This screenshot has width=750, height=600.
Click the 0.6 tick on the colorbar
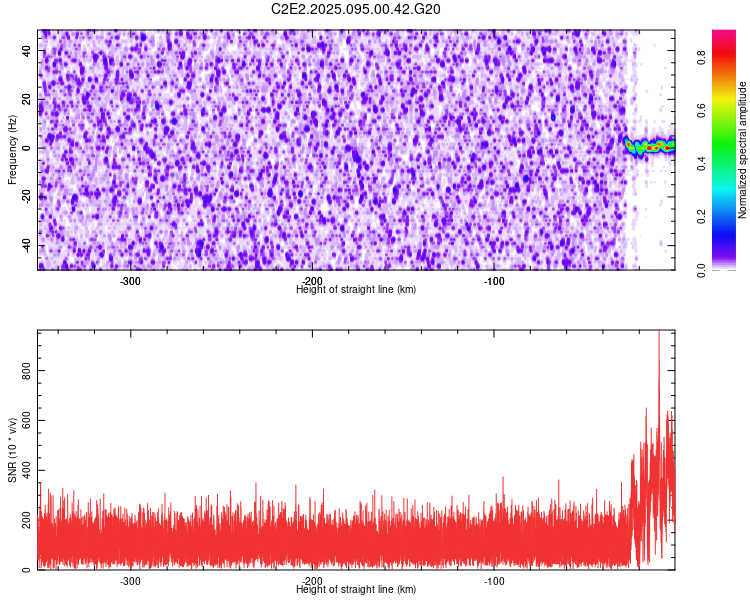click(x=701, y=111)
